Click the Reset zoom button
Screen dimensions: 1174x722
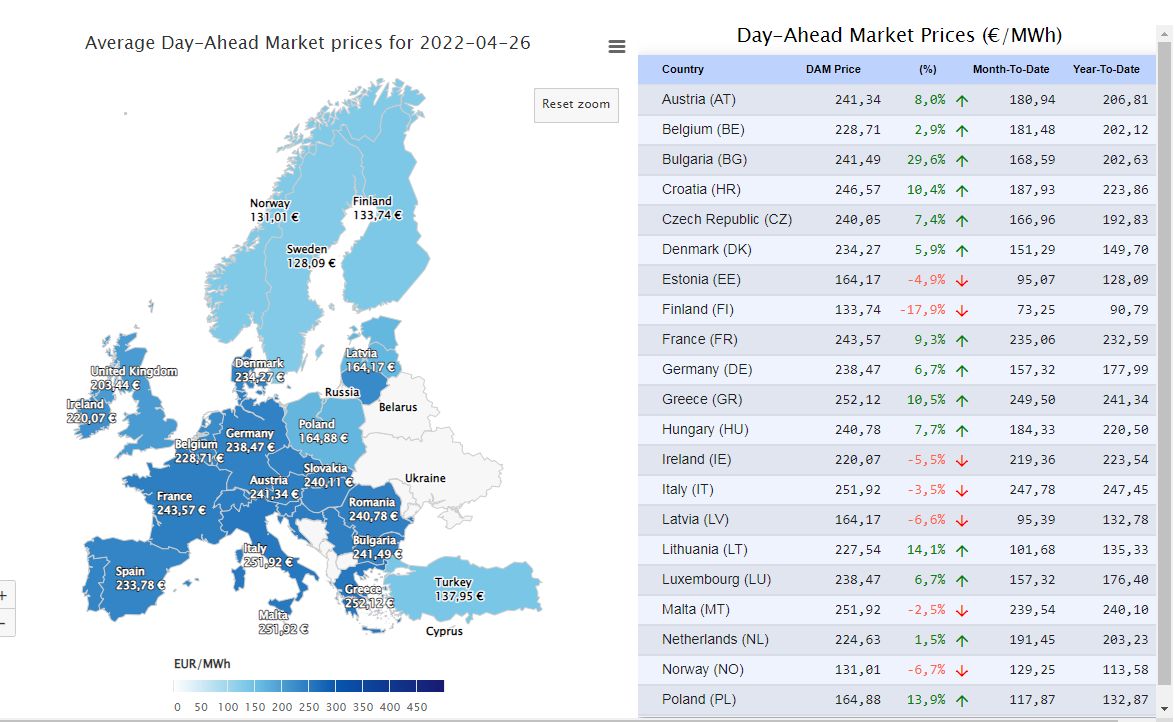pyautogui.click(x=576, y=105)
